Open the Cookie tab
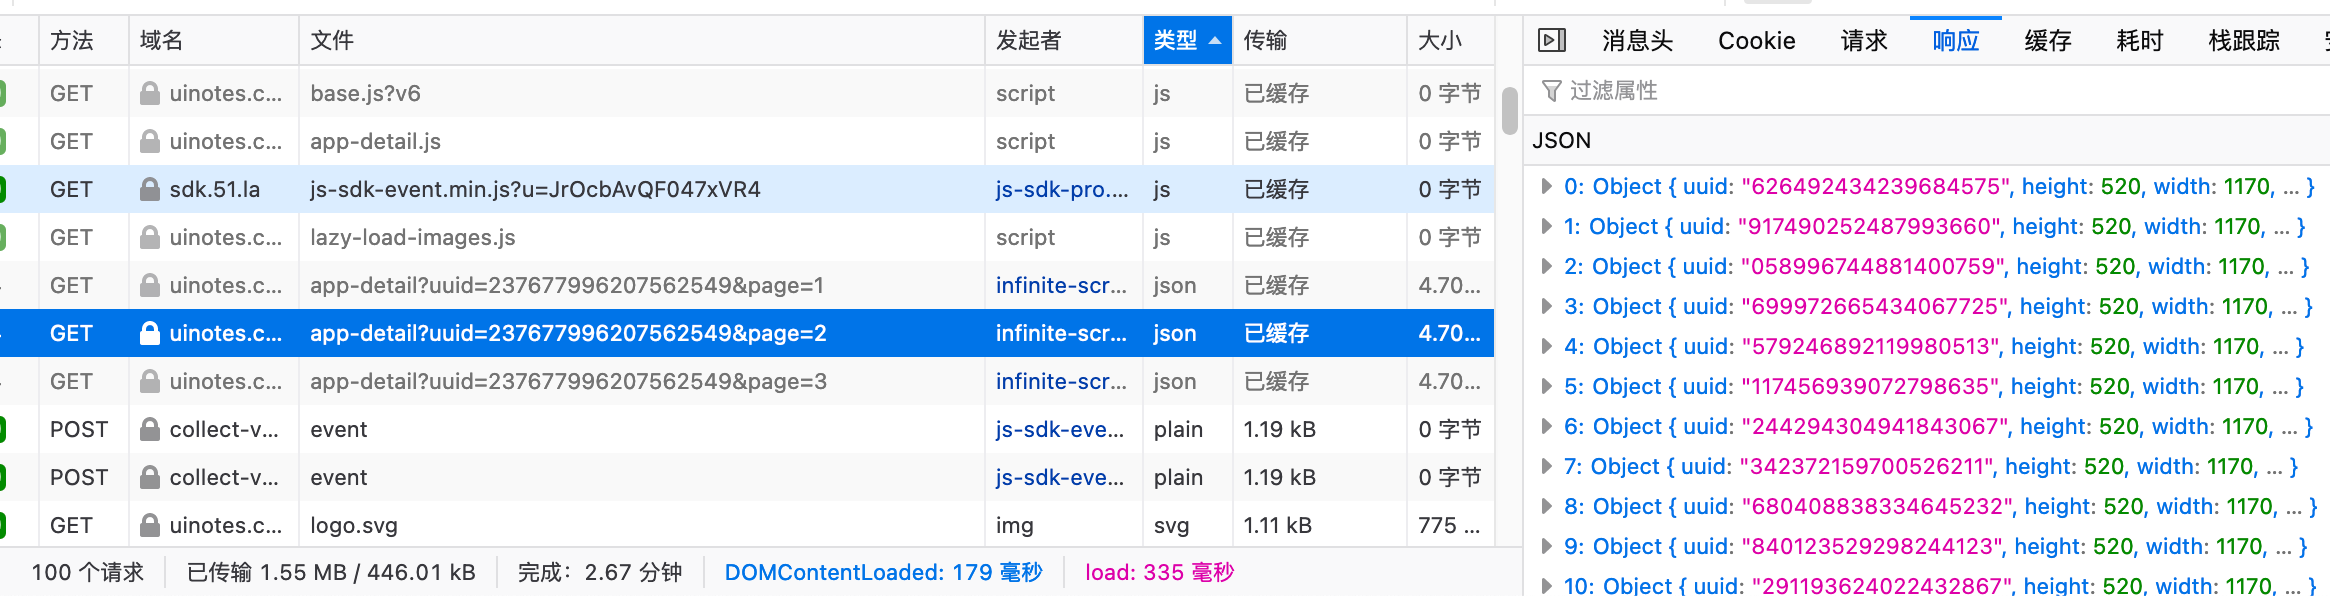Viewport: 2330px width, 596px height. click(x=1756, y=41)
